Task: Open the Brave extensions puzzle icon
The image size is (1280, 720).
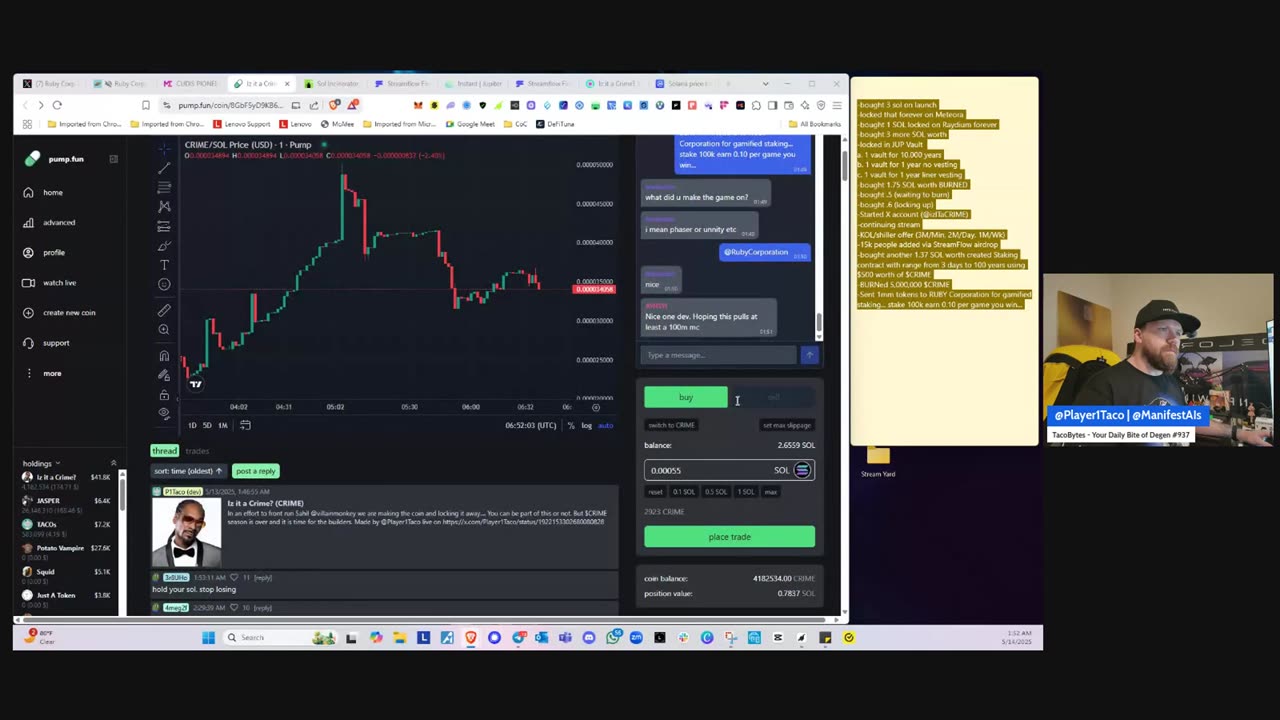Action: pyautogui.click(x=756, y=105)
